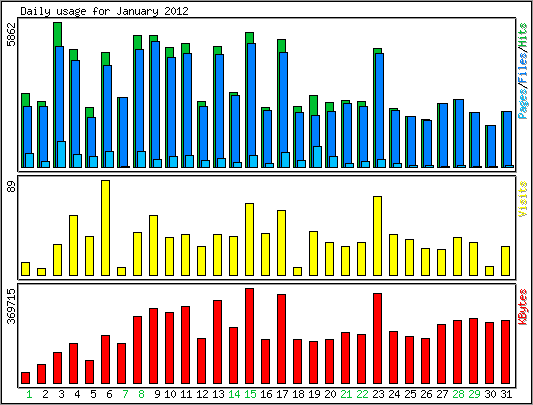Select the 89 visits axis value
The width and height of the screenshot is (533, 405).
click(x=11, y=187)
